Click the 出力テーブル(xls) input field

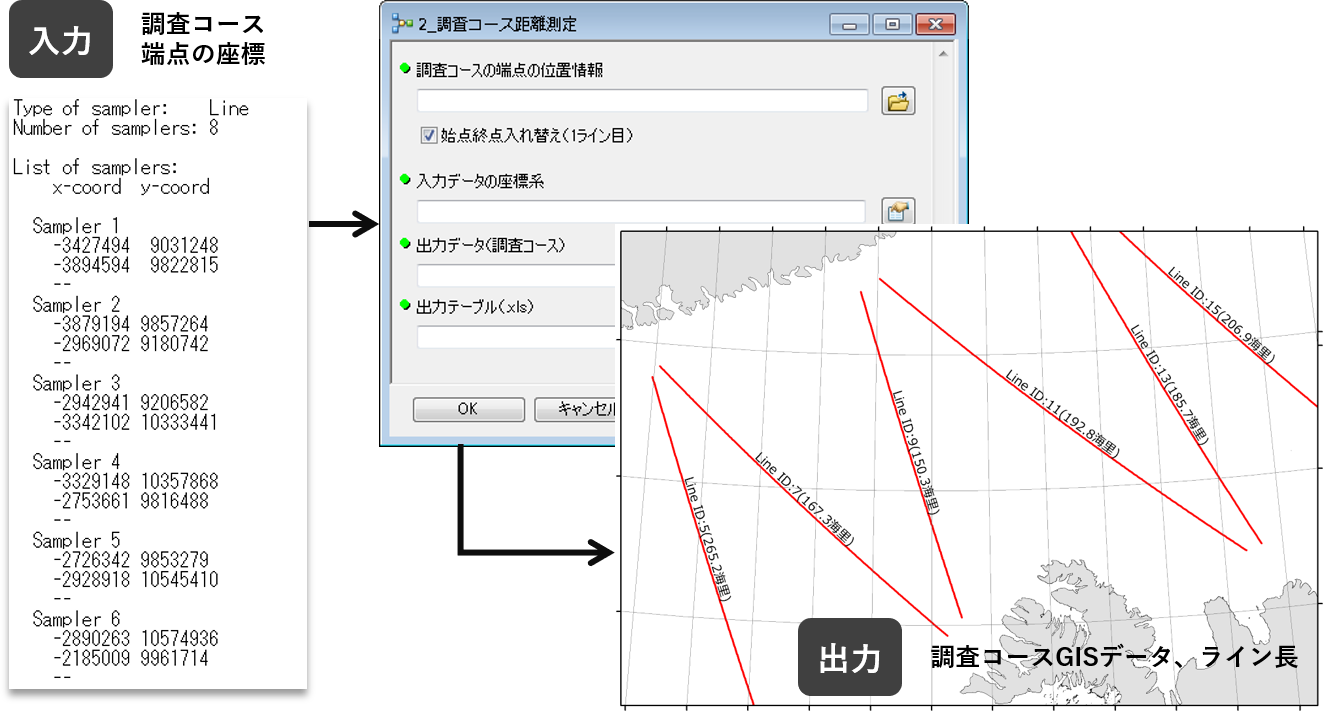point(515,337)
